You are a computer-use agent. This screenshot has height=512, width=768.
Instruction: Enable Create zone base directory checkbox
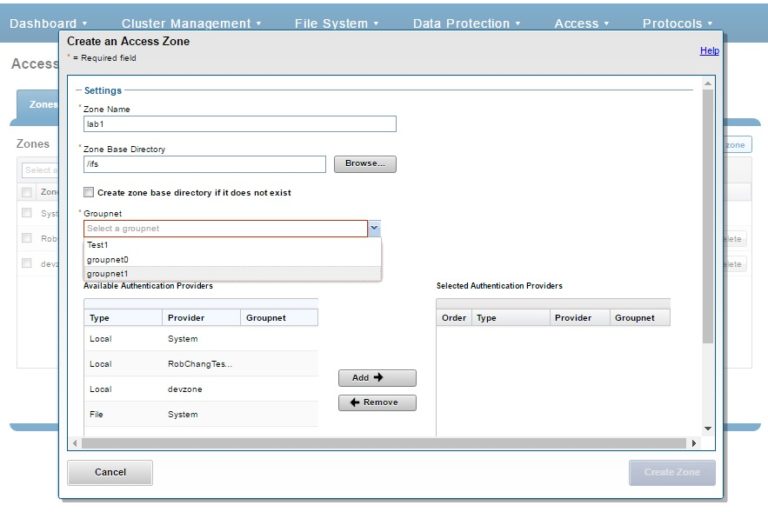[89, 192]
